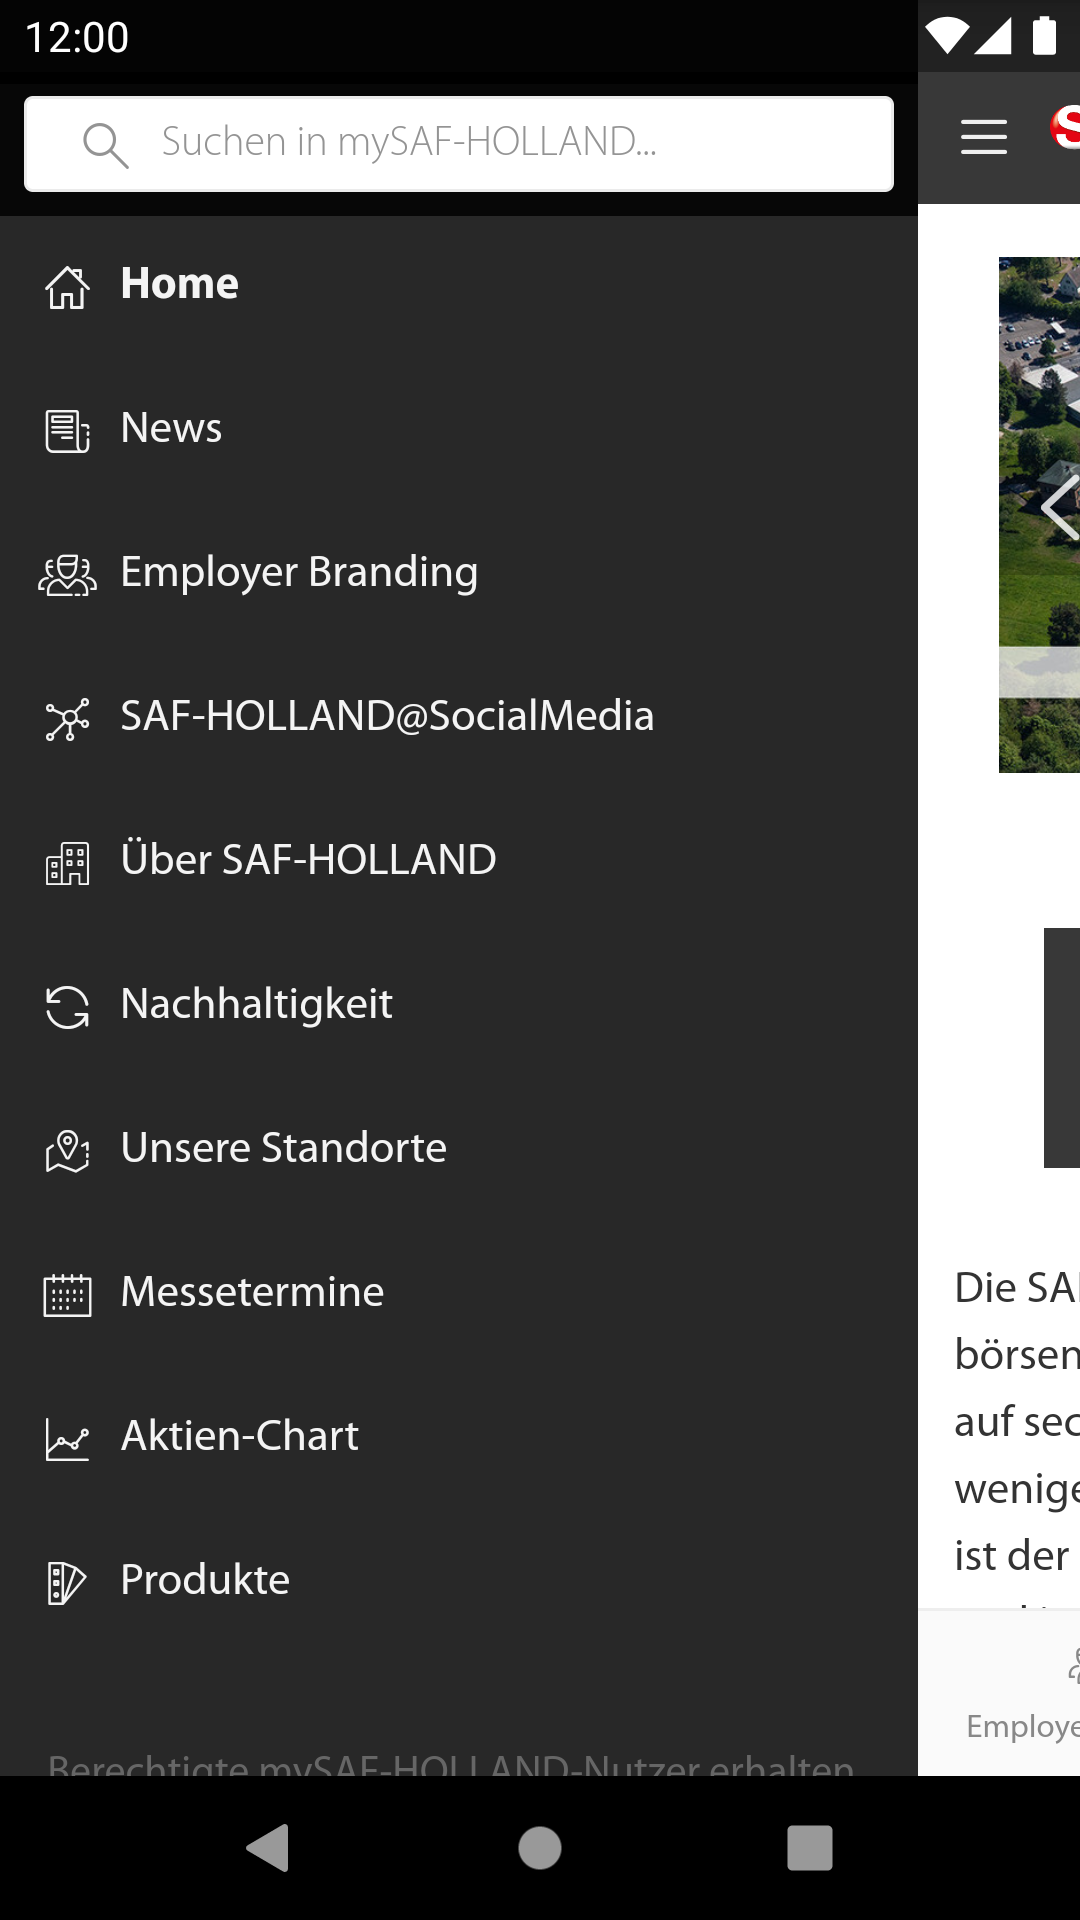Viewport: 1080px width, 1920px height.
Task: Tap the News newspaper icon
Action: [x=67, y=432]
